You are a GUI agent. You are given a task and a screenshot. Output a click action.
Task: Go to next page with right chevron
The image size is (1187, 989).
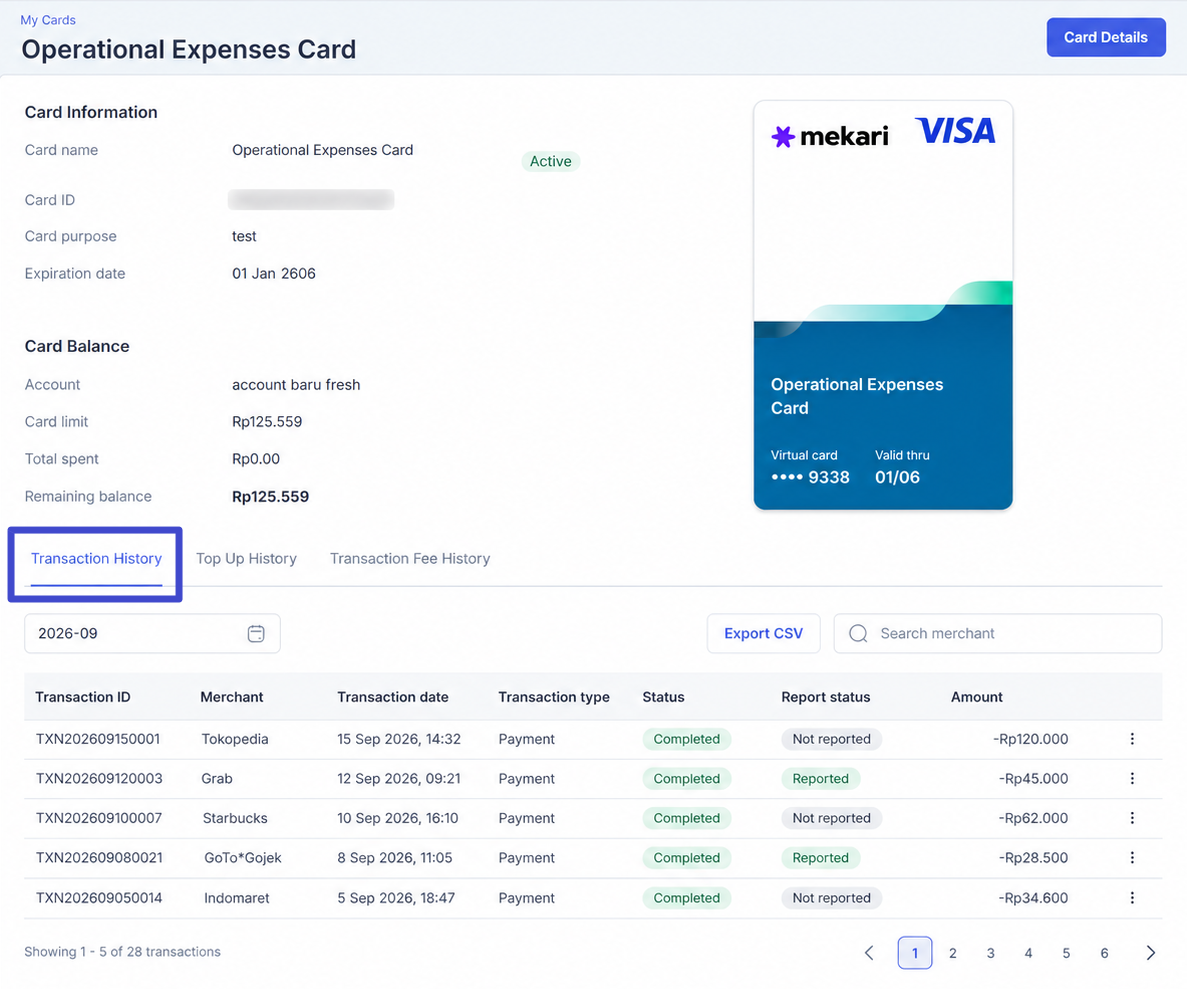point(1151,953)
